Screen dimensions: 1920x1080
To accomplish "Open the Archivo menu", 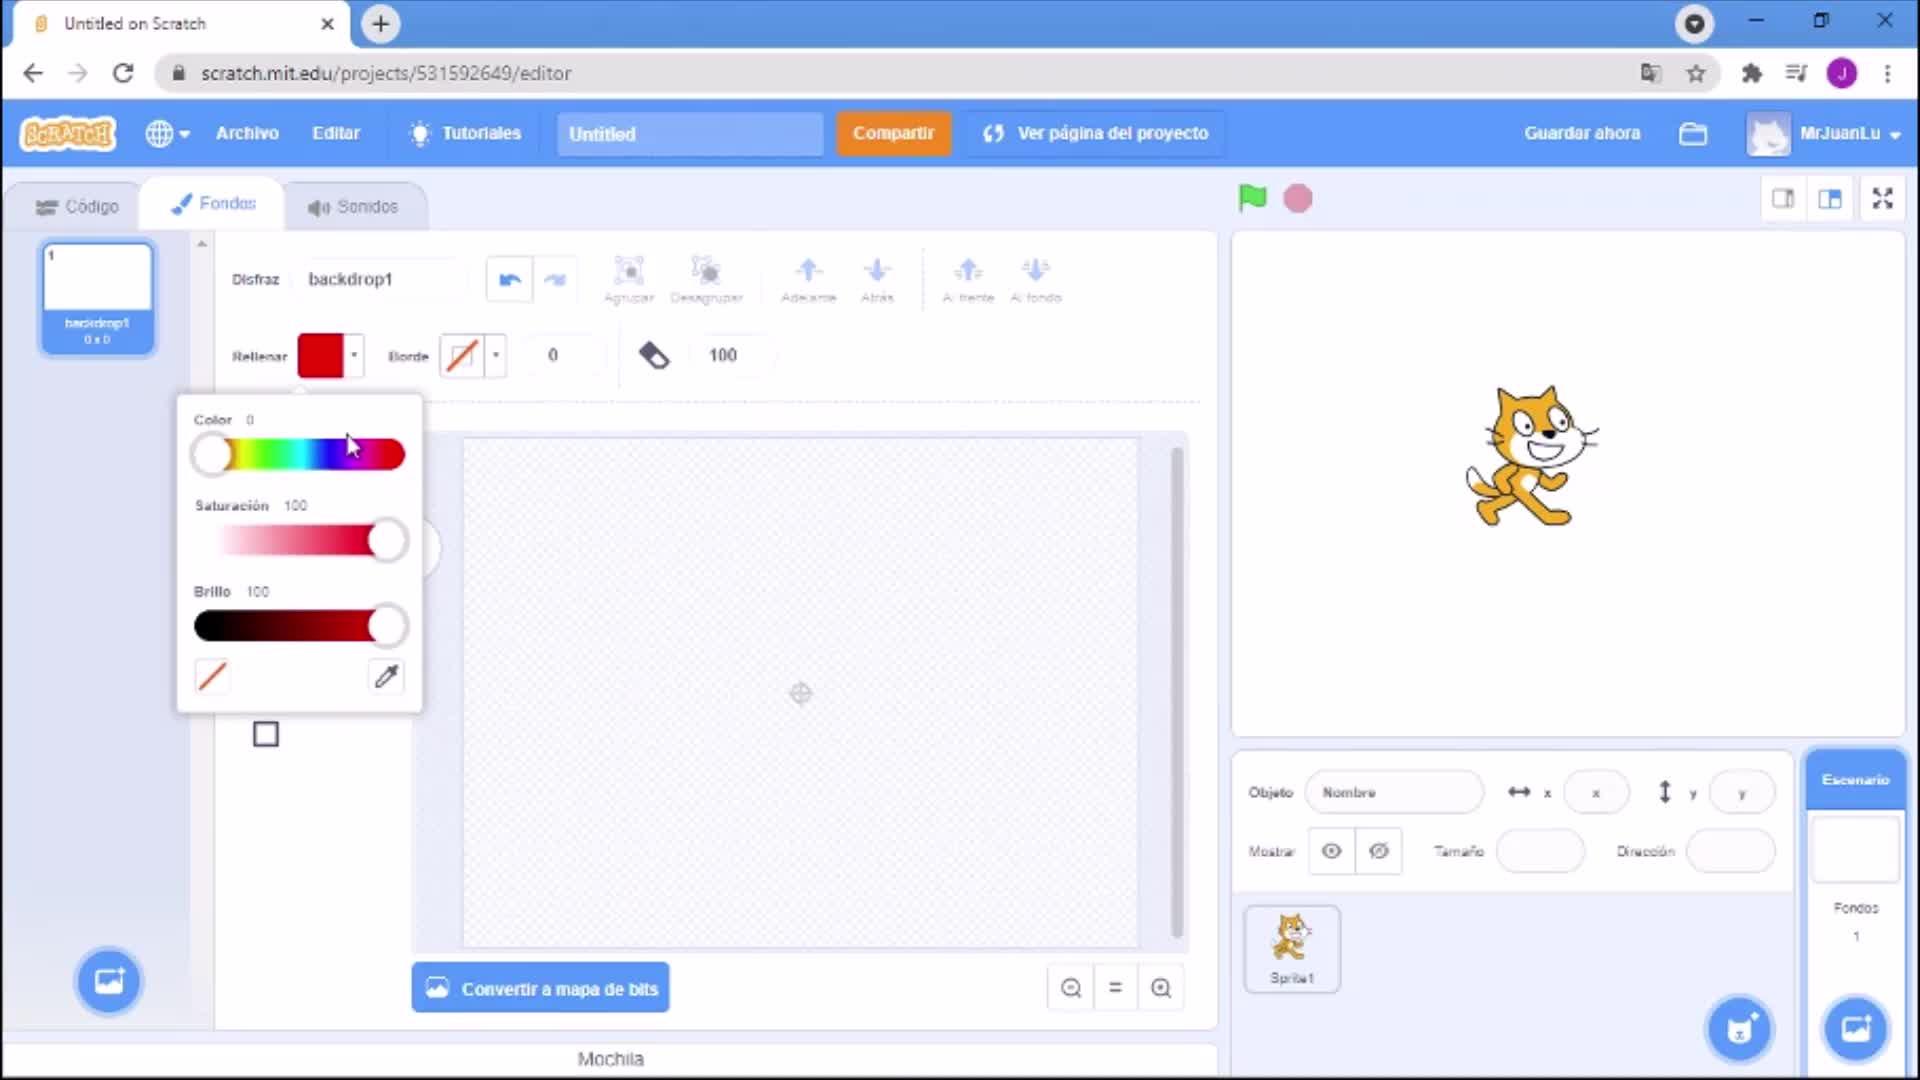I will click(x=247, y=134).
